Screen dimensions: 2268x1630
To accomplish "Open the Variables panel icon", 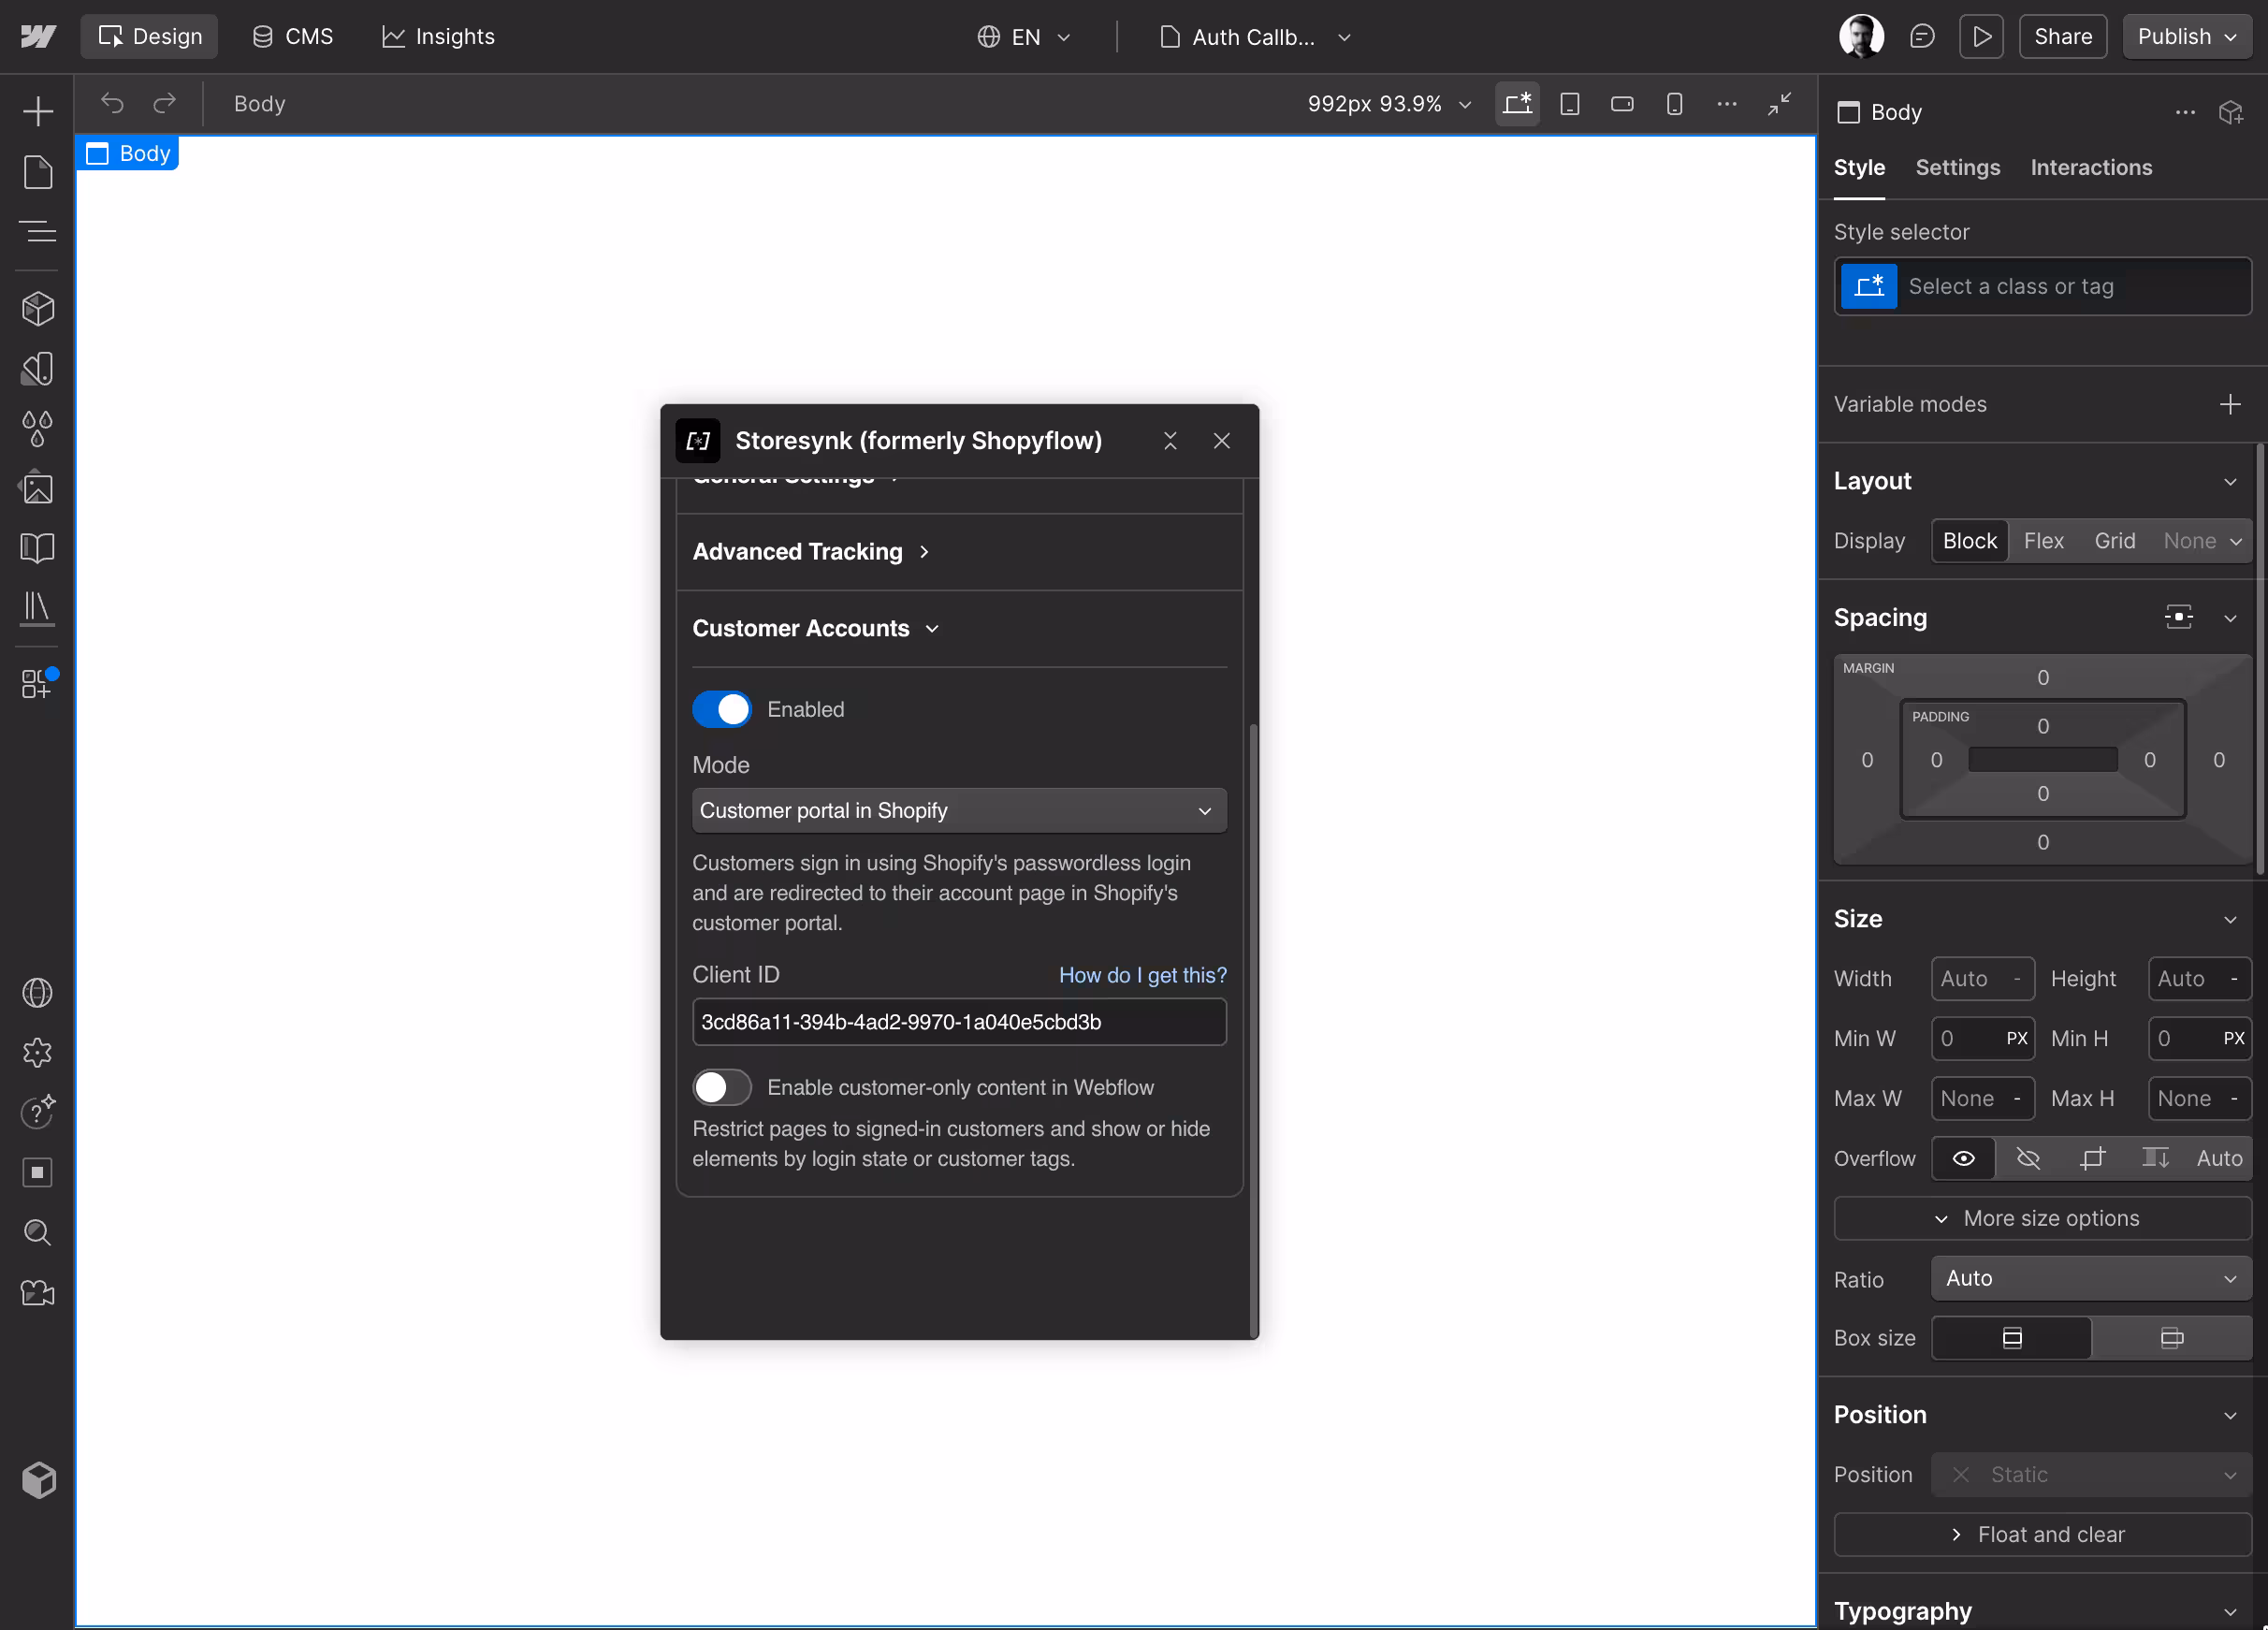I will click(x=37, y=369).
